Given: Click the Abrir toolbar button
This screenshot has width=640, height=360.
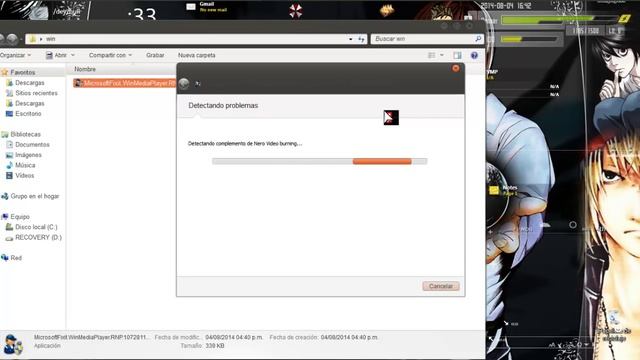Looking at the screenshot, I should point(56,55).
